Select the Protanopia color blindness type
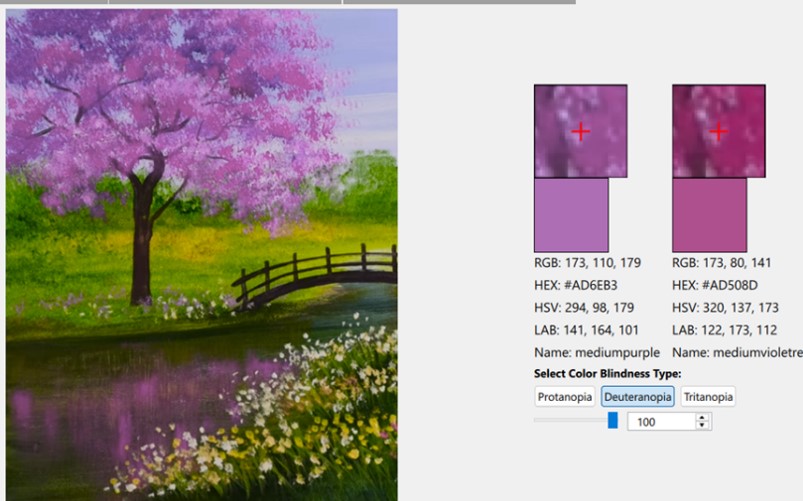This screenshot has width=803, height=501. 565,397
